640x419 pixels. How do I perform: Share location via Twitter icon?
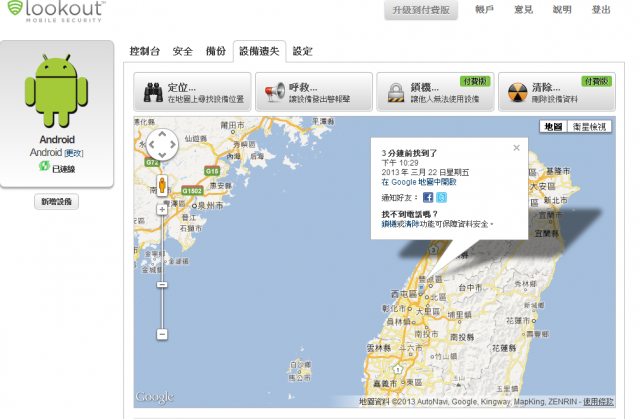tap(441, 197)
